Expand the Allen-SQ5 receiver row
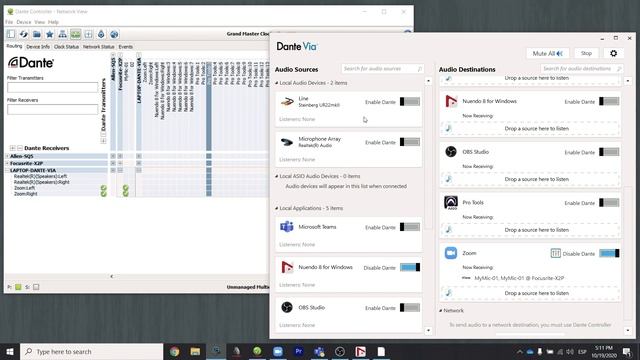The width and height of the screenshot is (640, 360). point(7,156)
